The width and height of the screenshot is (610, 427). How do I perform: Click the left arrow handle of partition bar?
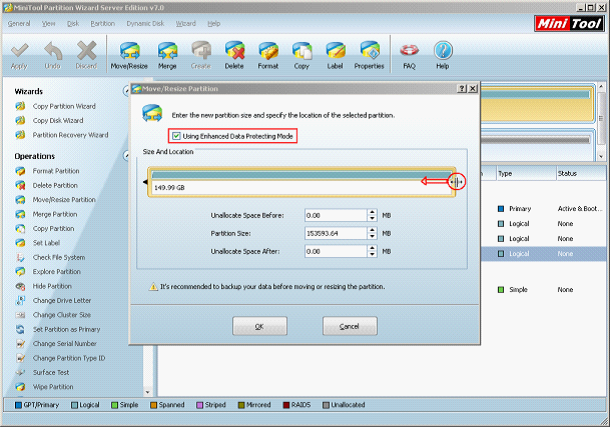(x=145, y=182)
